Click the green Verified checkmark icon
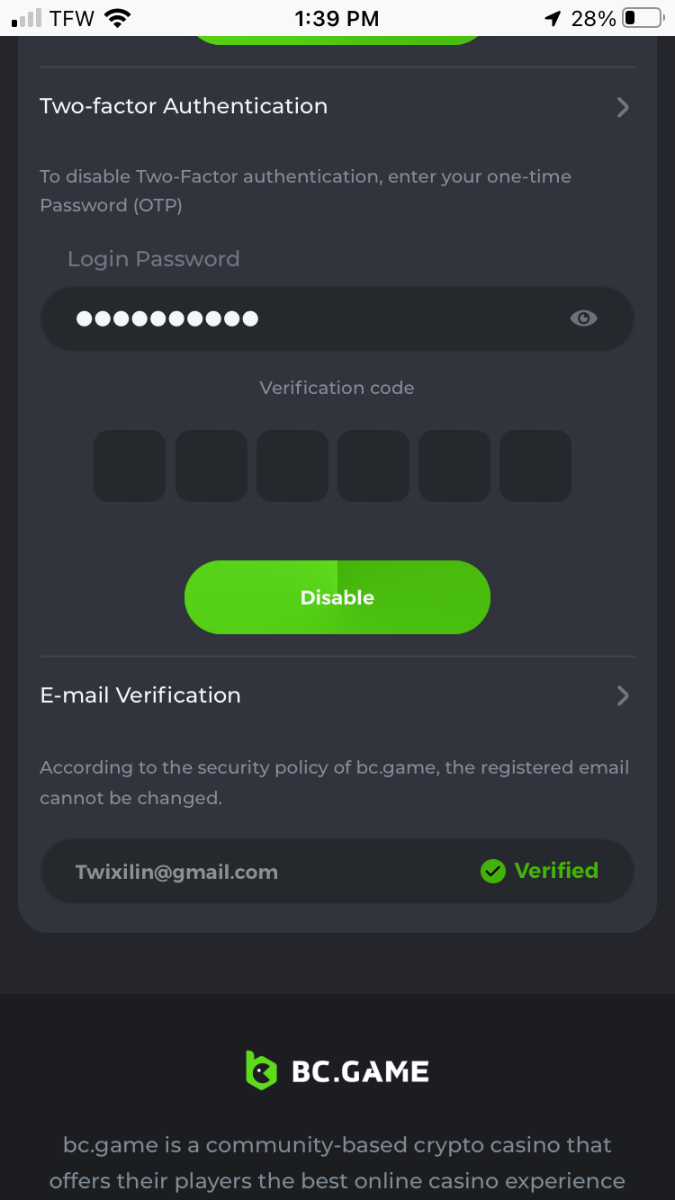Screen dimensions: 675x1200 point(492,871)
